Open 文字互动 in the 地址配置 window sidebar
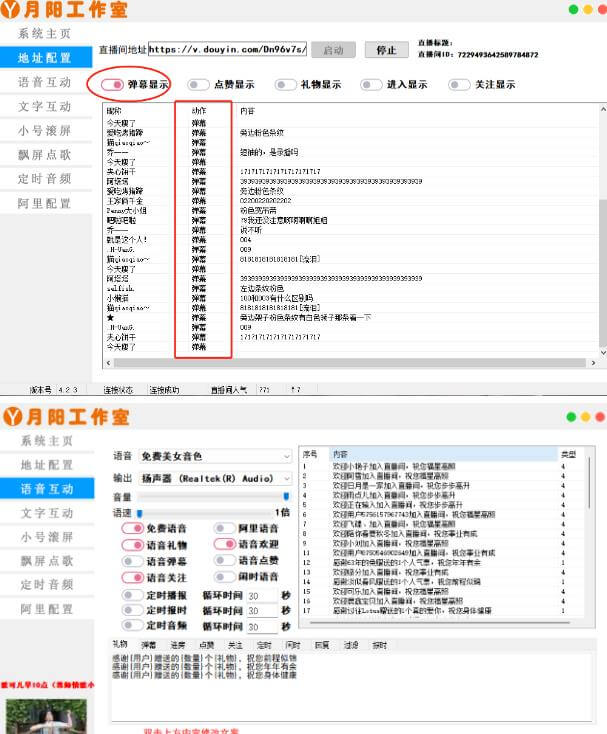 pos(45,106)
